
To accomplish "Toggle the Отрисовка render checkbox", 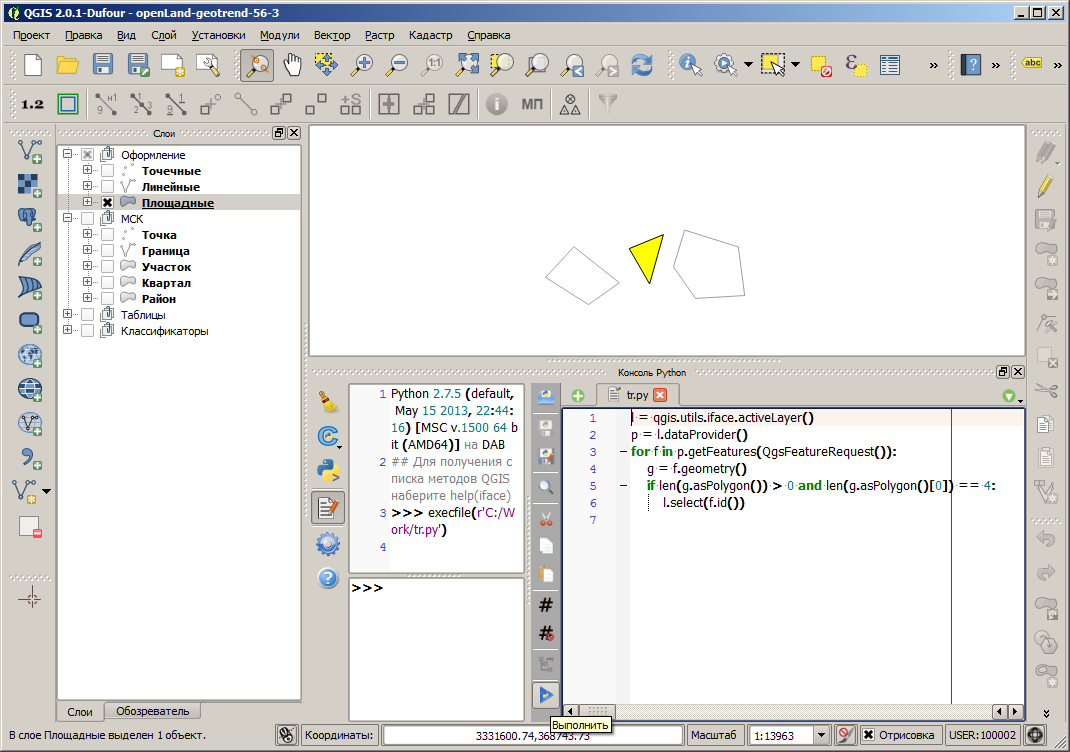I will tap(868, 736).
